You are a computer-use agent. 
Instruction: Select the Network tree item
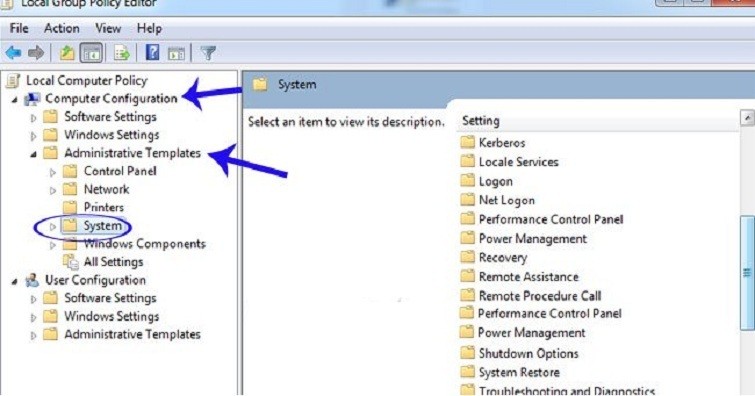(106, 189)
